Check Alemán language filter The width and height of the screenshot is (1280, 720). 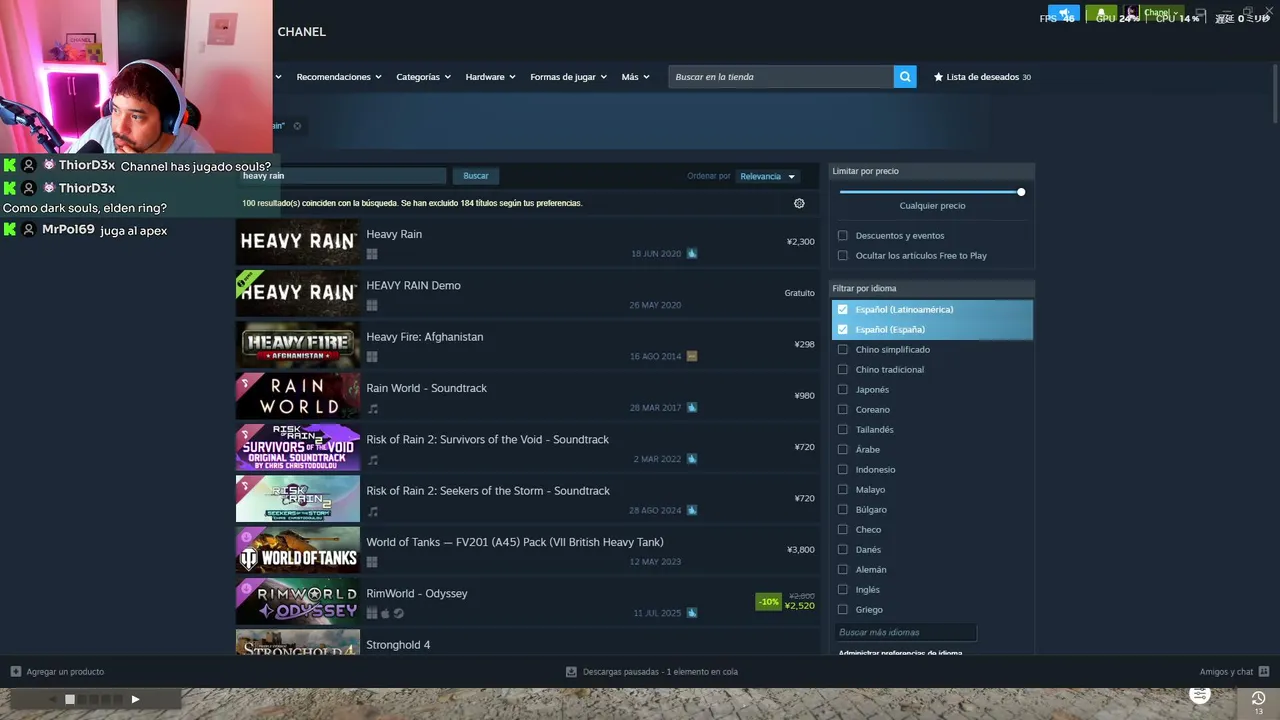[843, 570]
